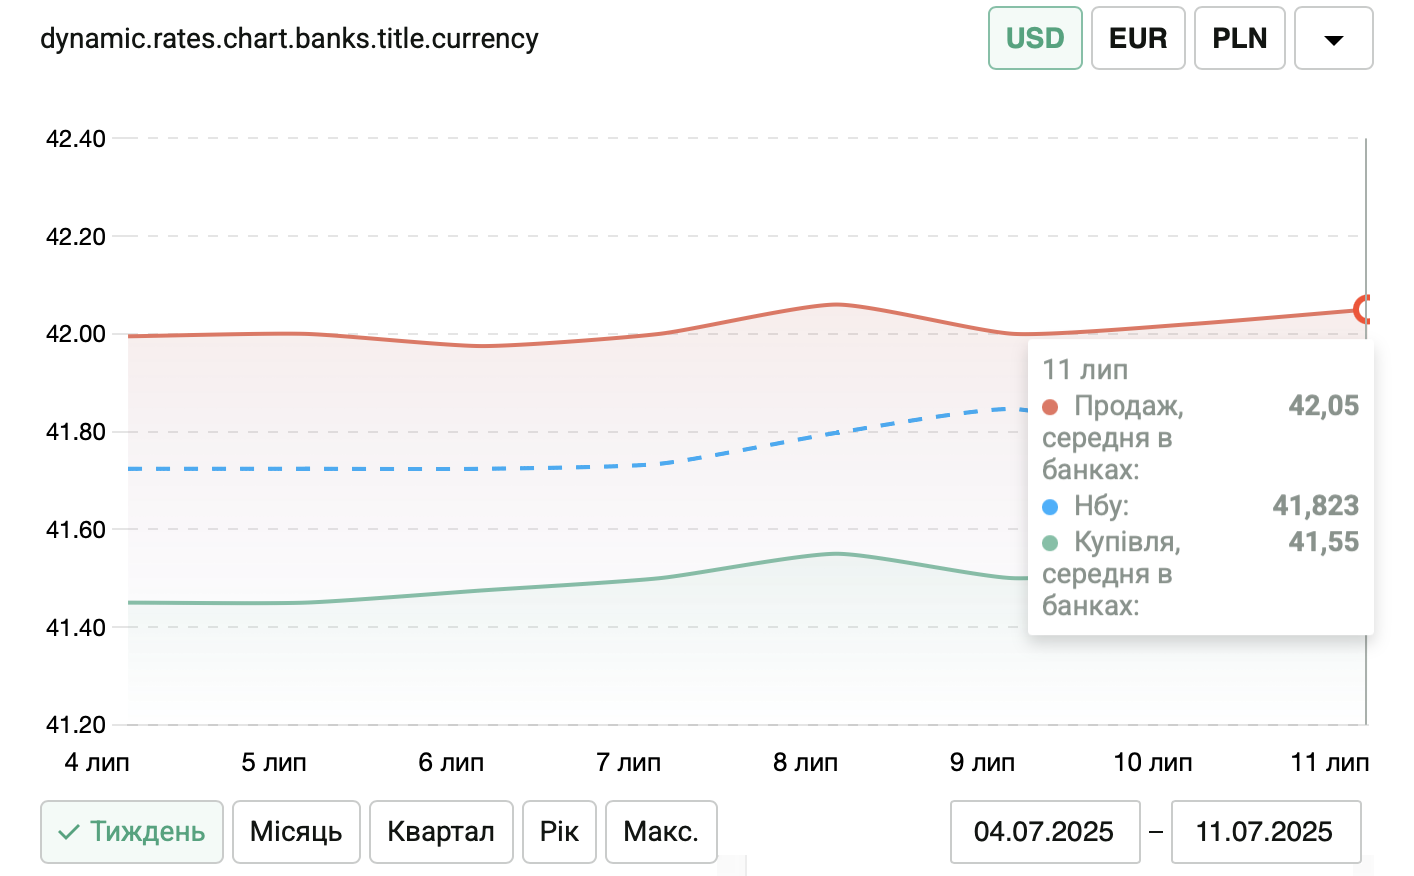The image size is (1414, 876).
Task: Click the checkmark icon on Тиждень
Action: [x=69, y=832]
